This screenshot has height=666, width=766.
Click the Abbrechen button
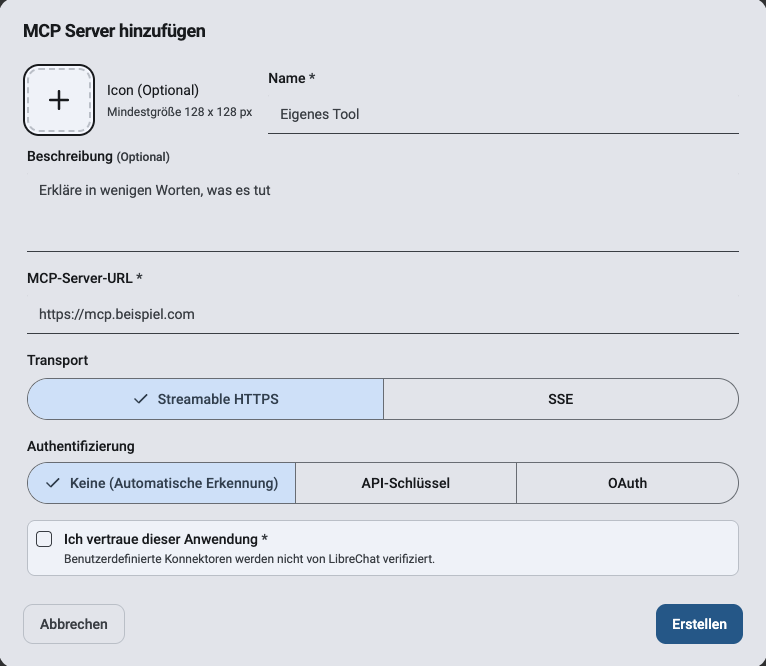[74, 624]
